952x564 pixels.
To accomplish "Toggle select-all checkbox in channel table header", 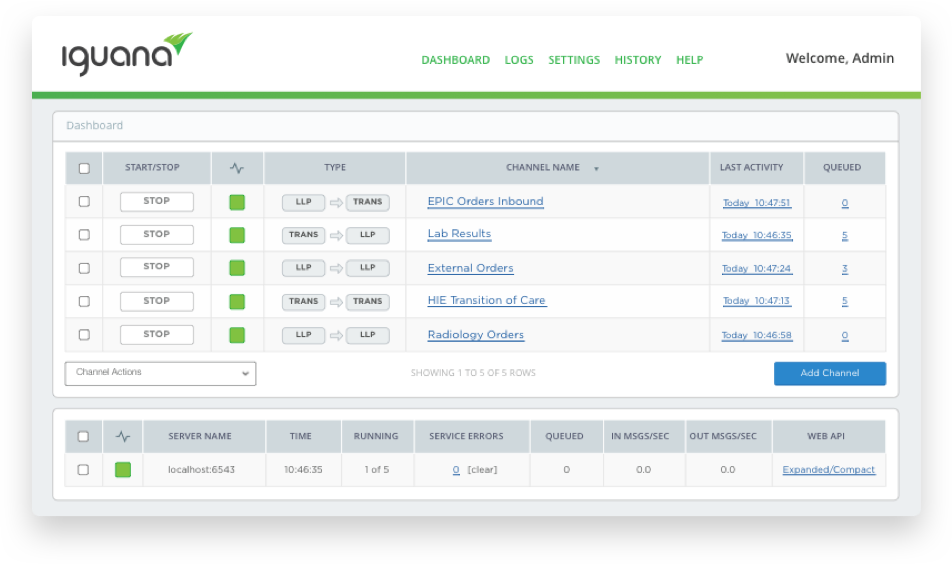I will coord(84,168).
